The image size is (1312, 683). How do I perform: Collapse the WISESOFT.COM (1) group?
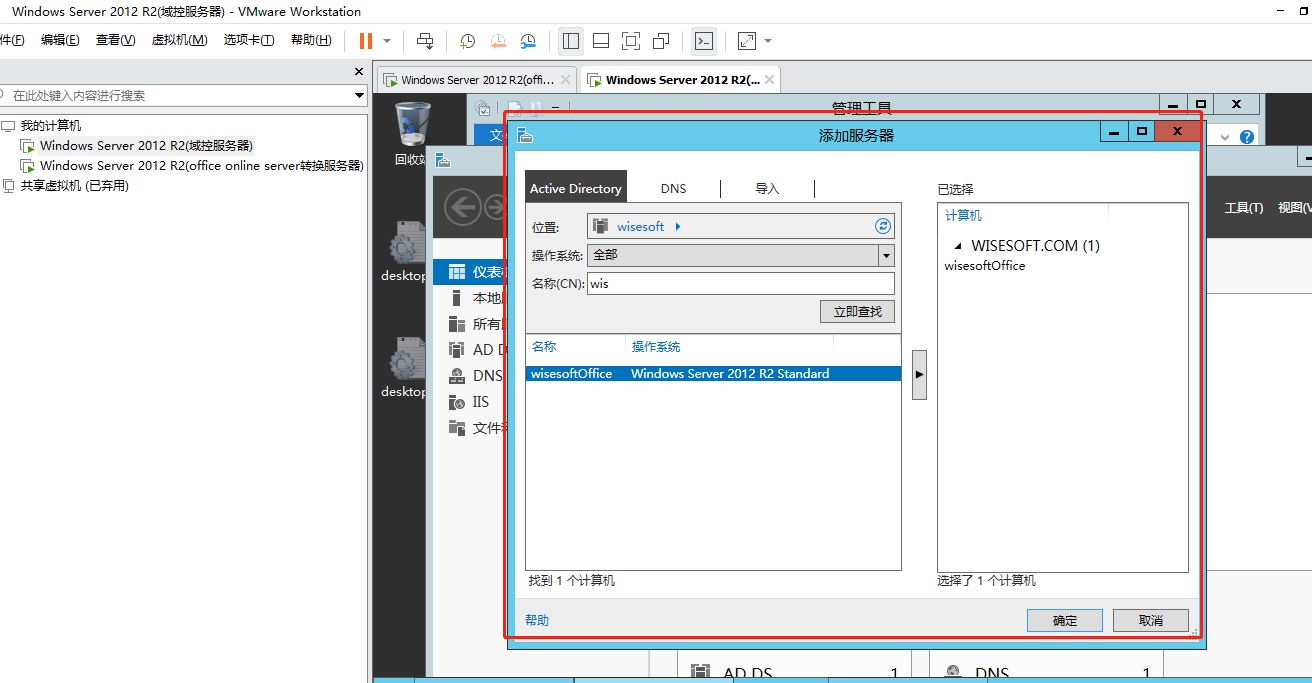pyautogui.click(x=959, y=246)
